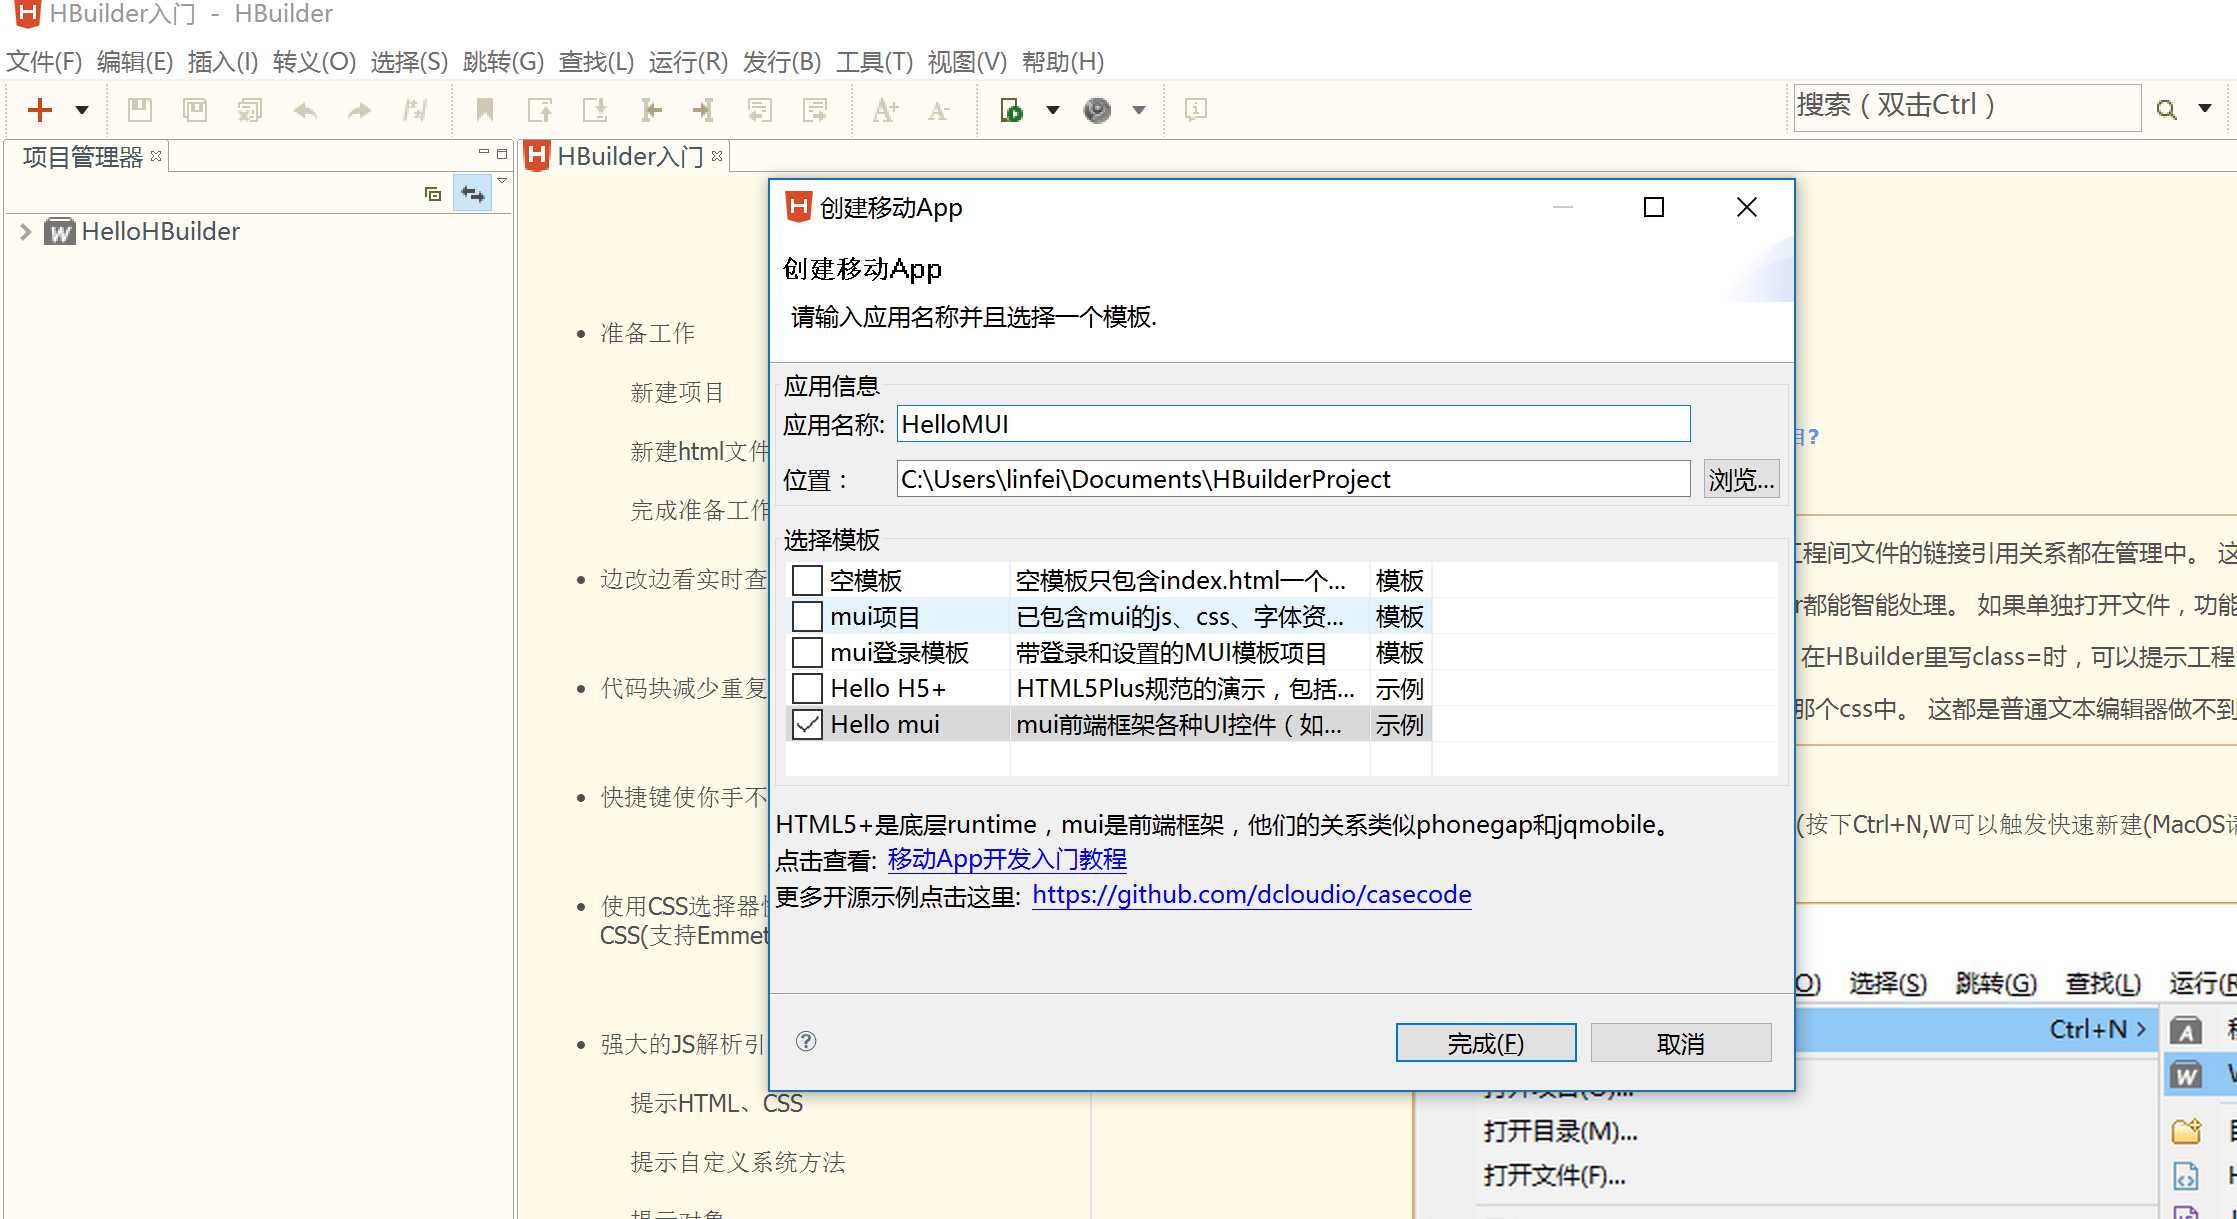Image resolution: width=2237 pixels, height=1219 pixels.
Task: Click the Run on device green icon
Action: [x=1011, y=110]
